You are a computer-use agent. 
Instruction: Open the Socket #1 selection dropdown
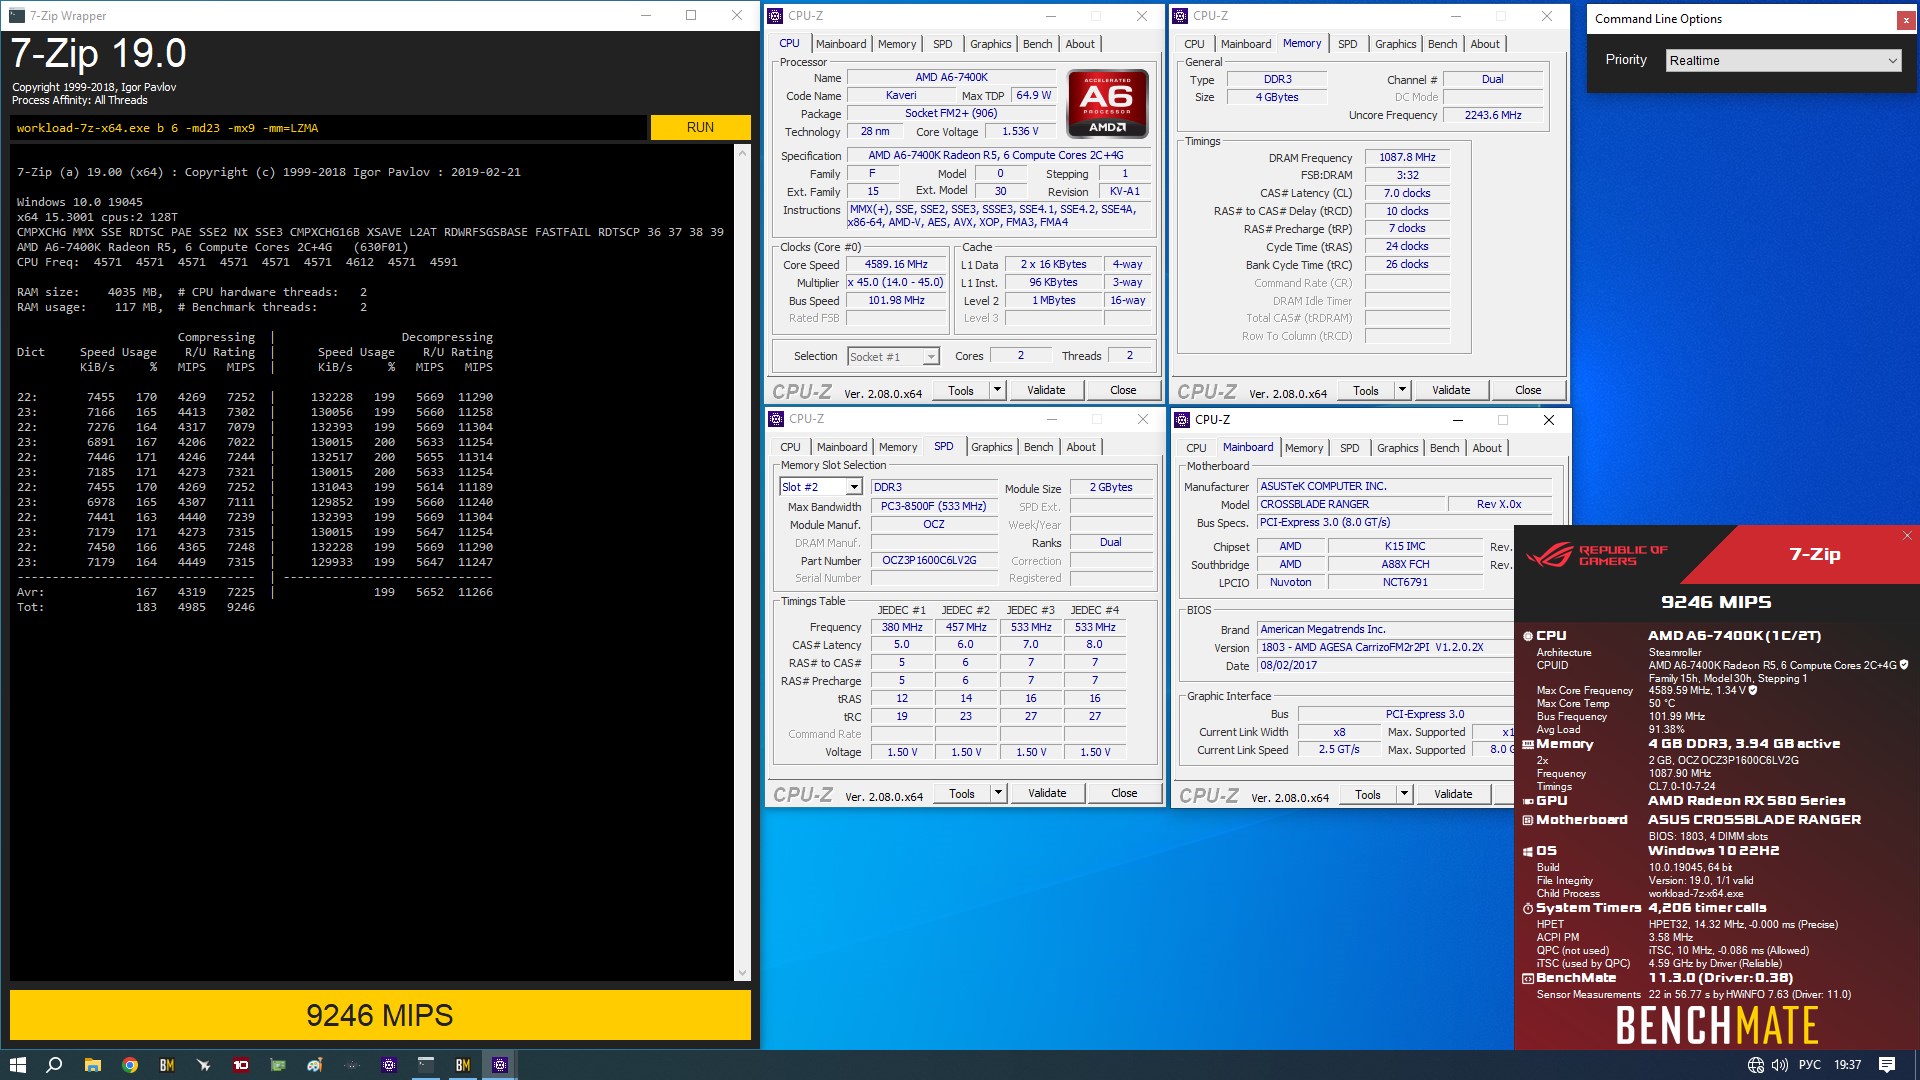[x=893, y=357]
